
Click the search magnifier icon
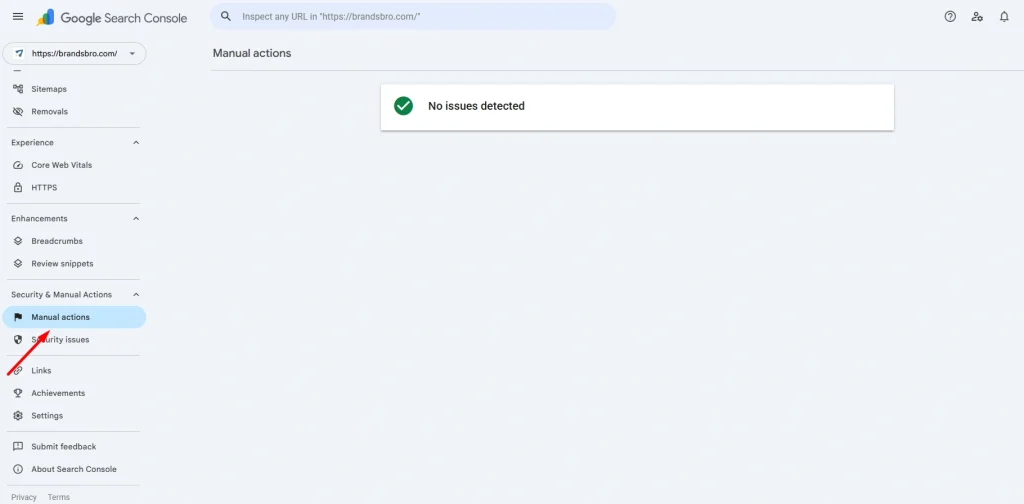coord(226,16)
